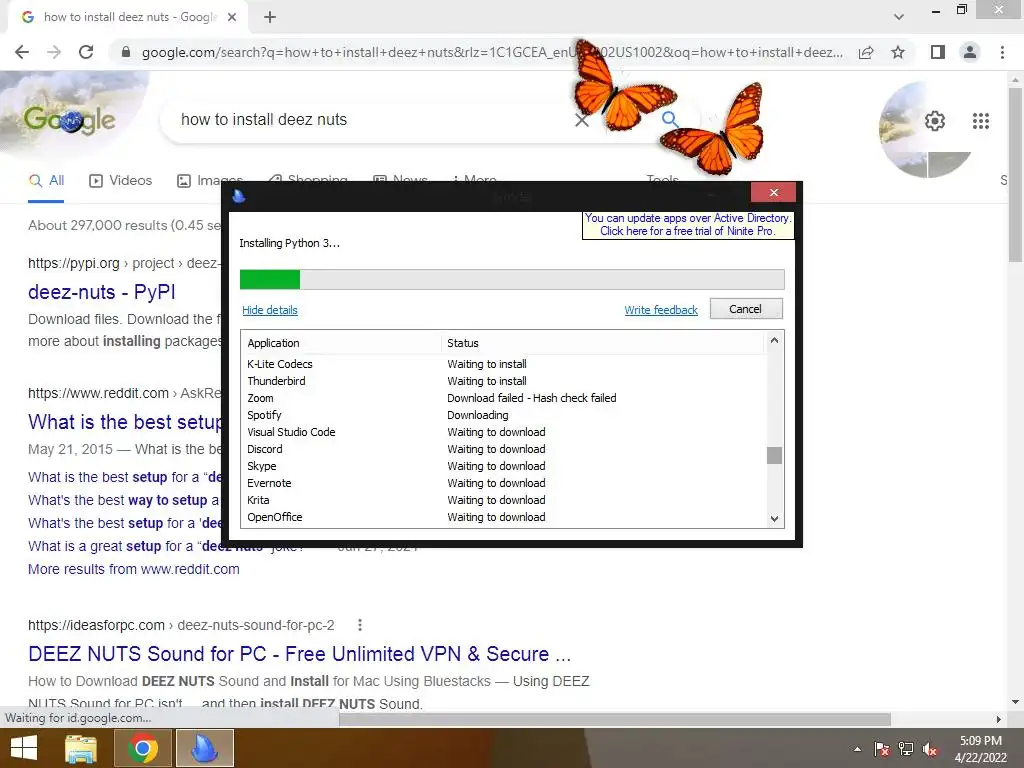The width and height of the screenshot is (1024, 768).
Task: Select the Krita row
Action: pos(503,500)
